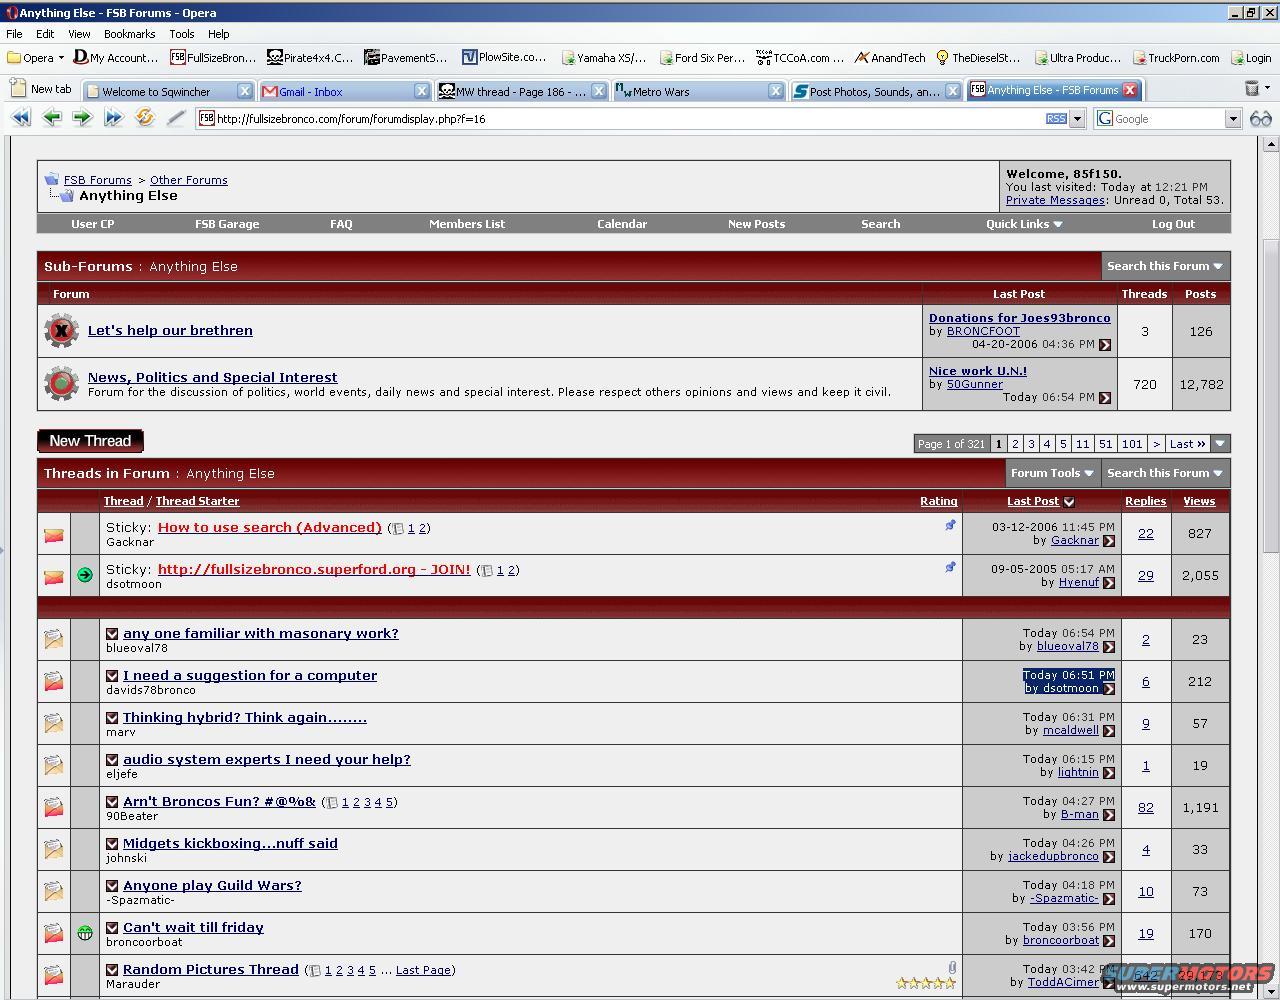Click the glasses icon beside Google search

pos(1260,118)
